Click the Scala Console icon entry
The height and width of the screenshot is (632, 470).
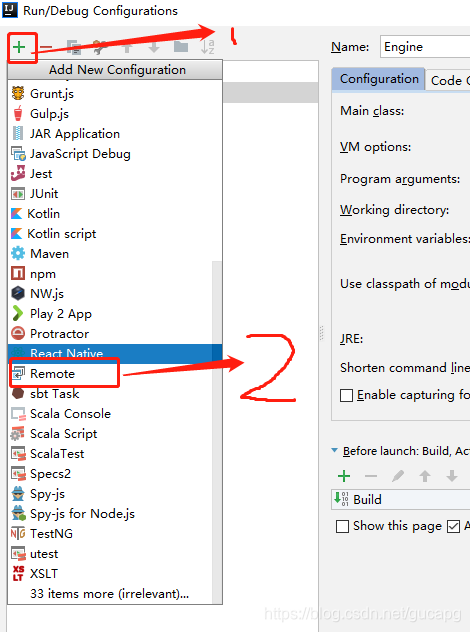point(18,414)
